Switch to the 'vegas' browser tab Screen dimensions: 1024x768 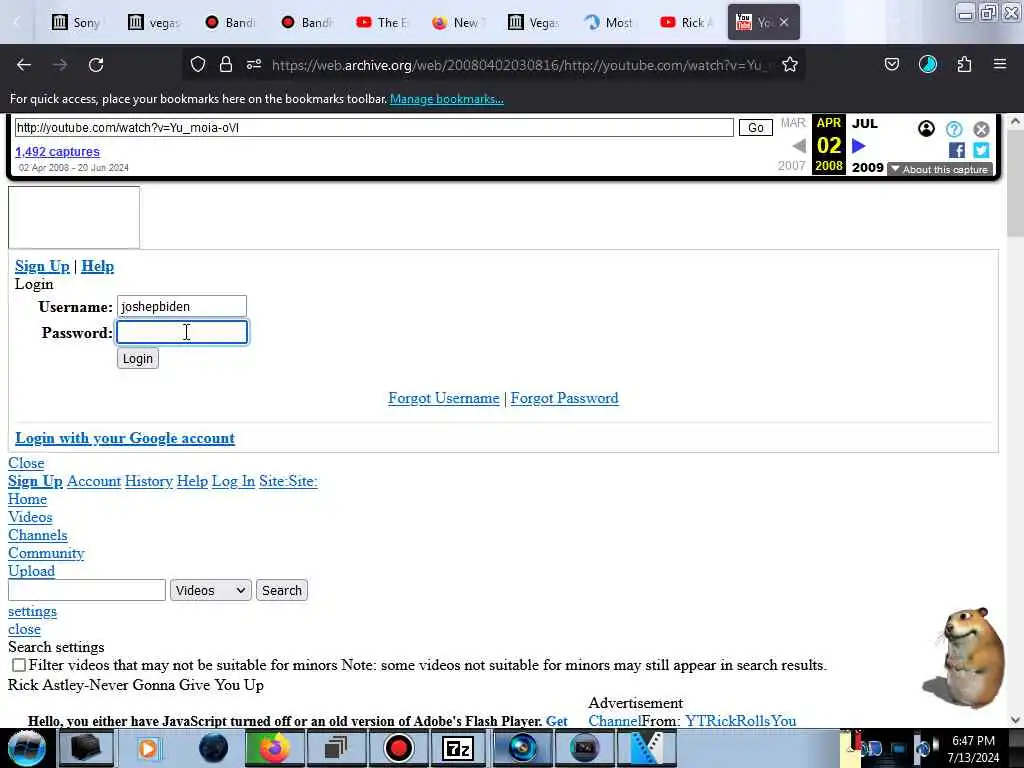[x=154, y=22]
